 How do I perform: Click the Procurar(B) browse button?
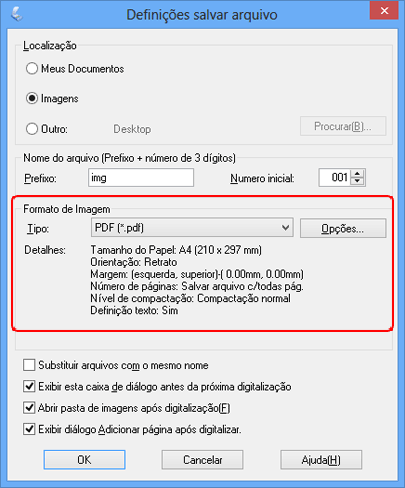click(343, 126)
